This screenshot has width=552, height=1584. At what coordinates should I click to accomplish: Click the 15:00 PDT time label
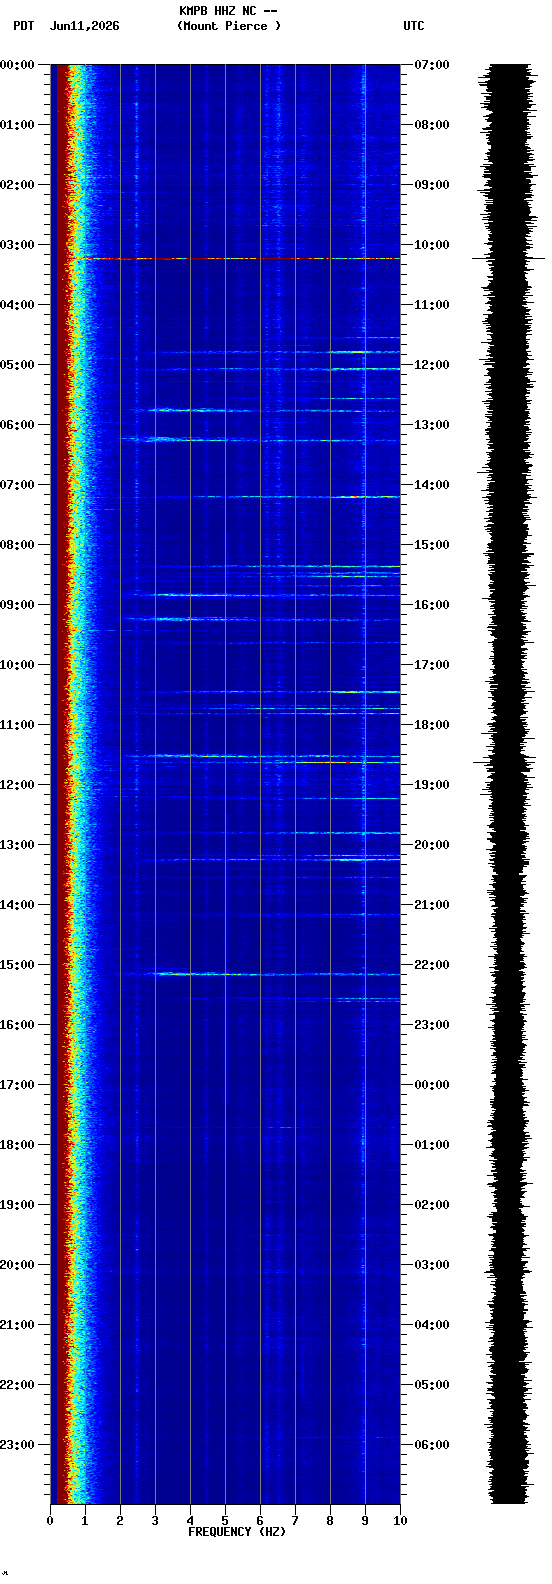tap(17, 965)
